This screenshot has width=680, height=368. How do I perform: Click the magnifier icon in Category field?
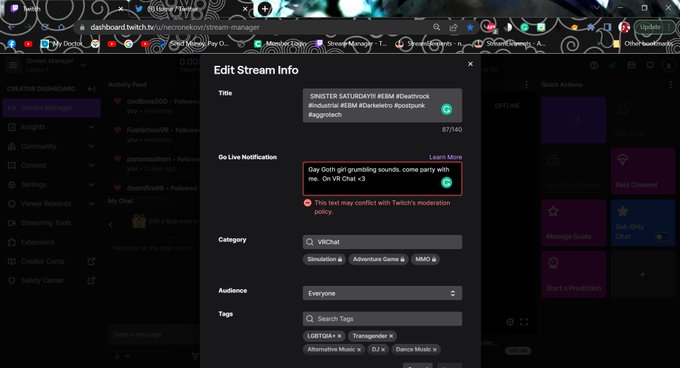tap(310, 242)
